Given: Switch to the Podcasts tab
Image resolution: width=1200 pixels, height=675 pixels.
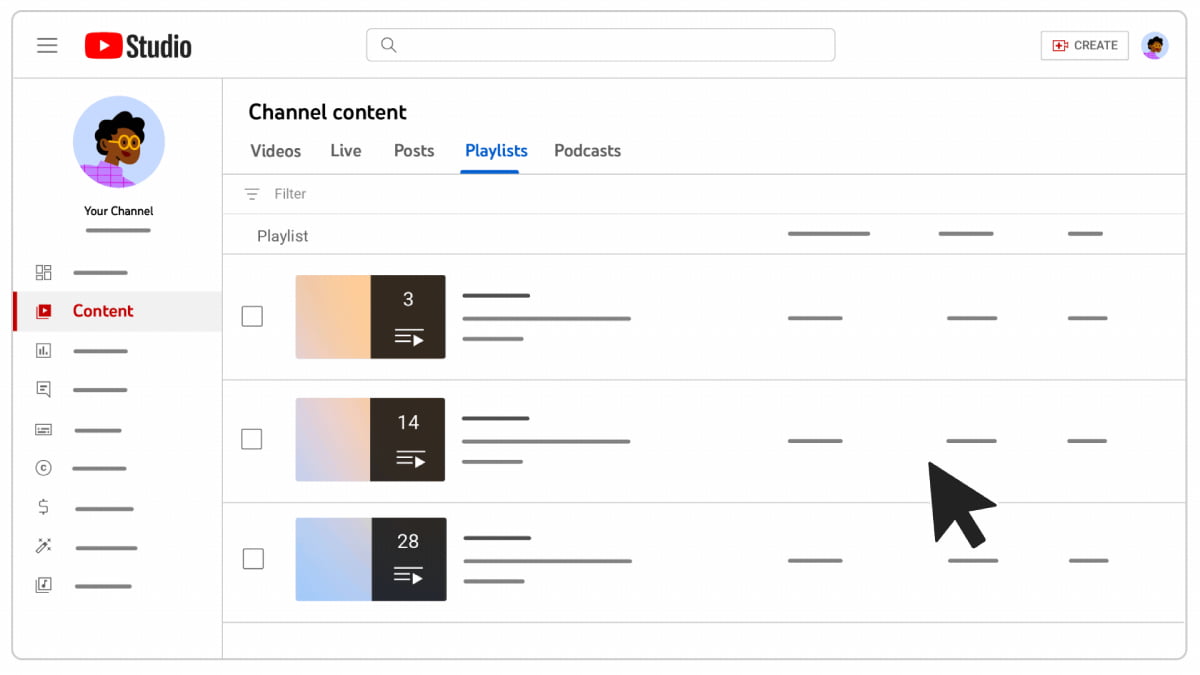Looking at the screenshot, I should (587, 151).
